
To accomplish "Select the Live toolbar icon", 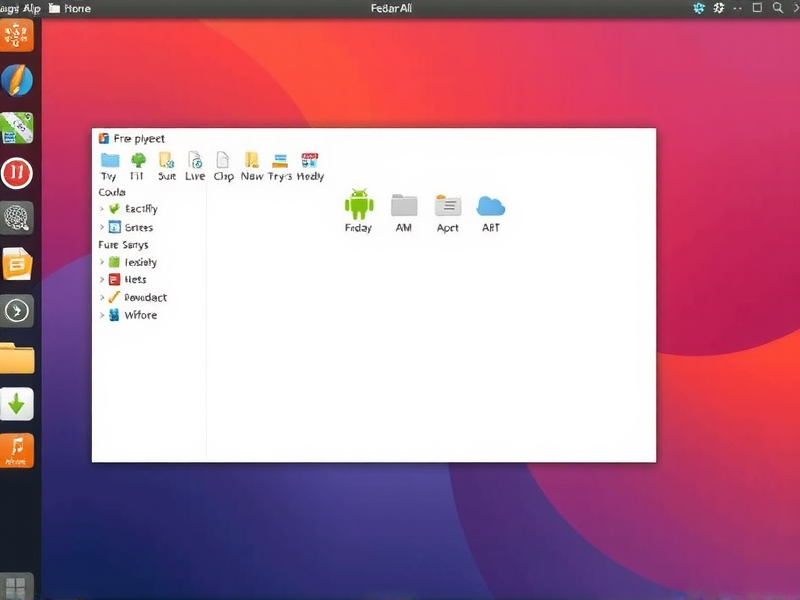I will tap(194, 161).
